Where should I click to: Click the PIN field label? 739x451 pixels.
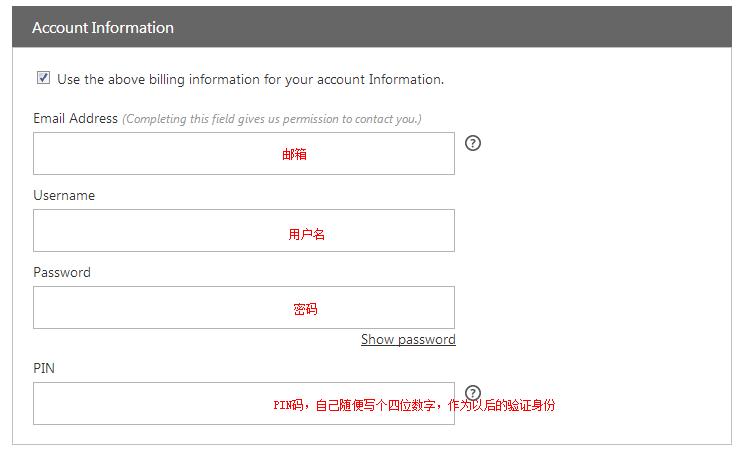click(x=44, y=368)
